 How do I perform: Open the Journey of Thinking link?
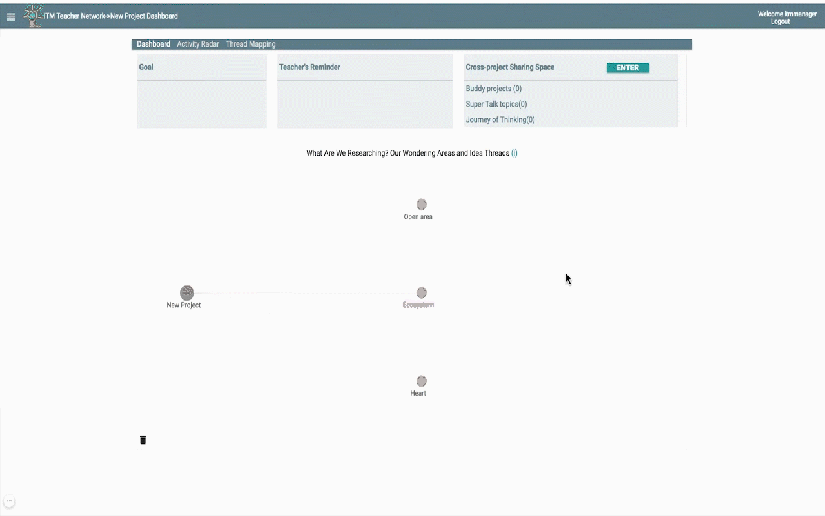click(500, 120)
